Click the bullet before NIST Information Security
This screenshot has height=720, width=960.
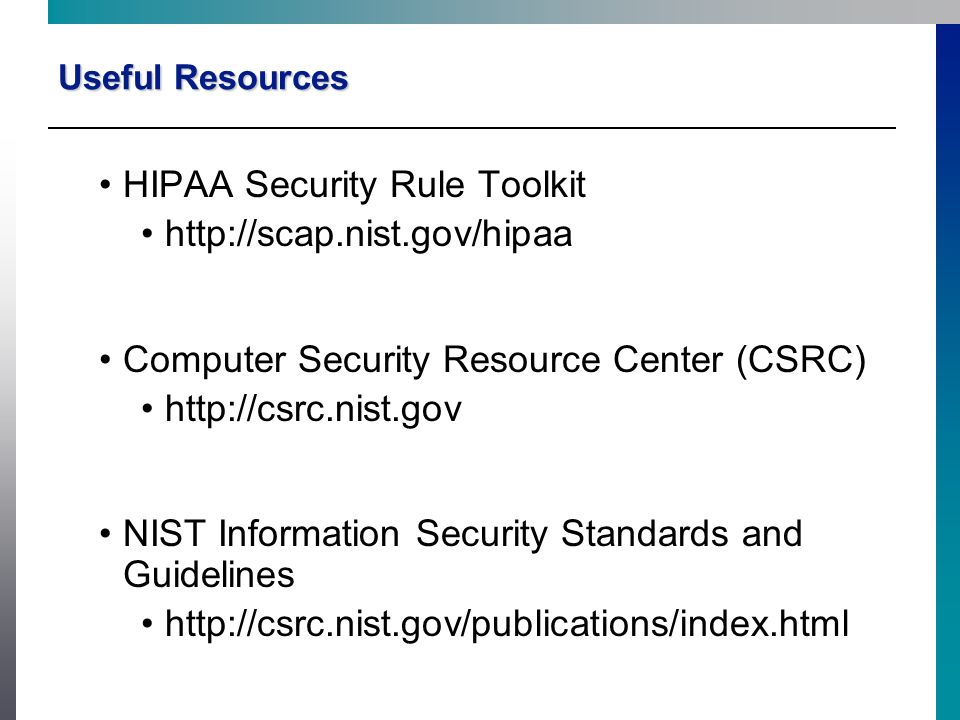coord(105,534)
